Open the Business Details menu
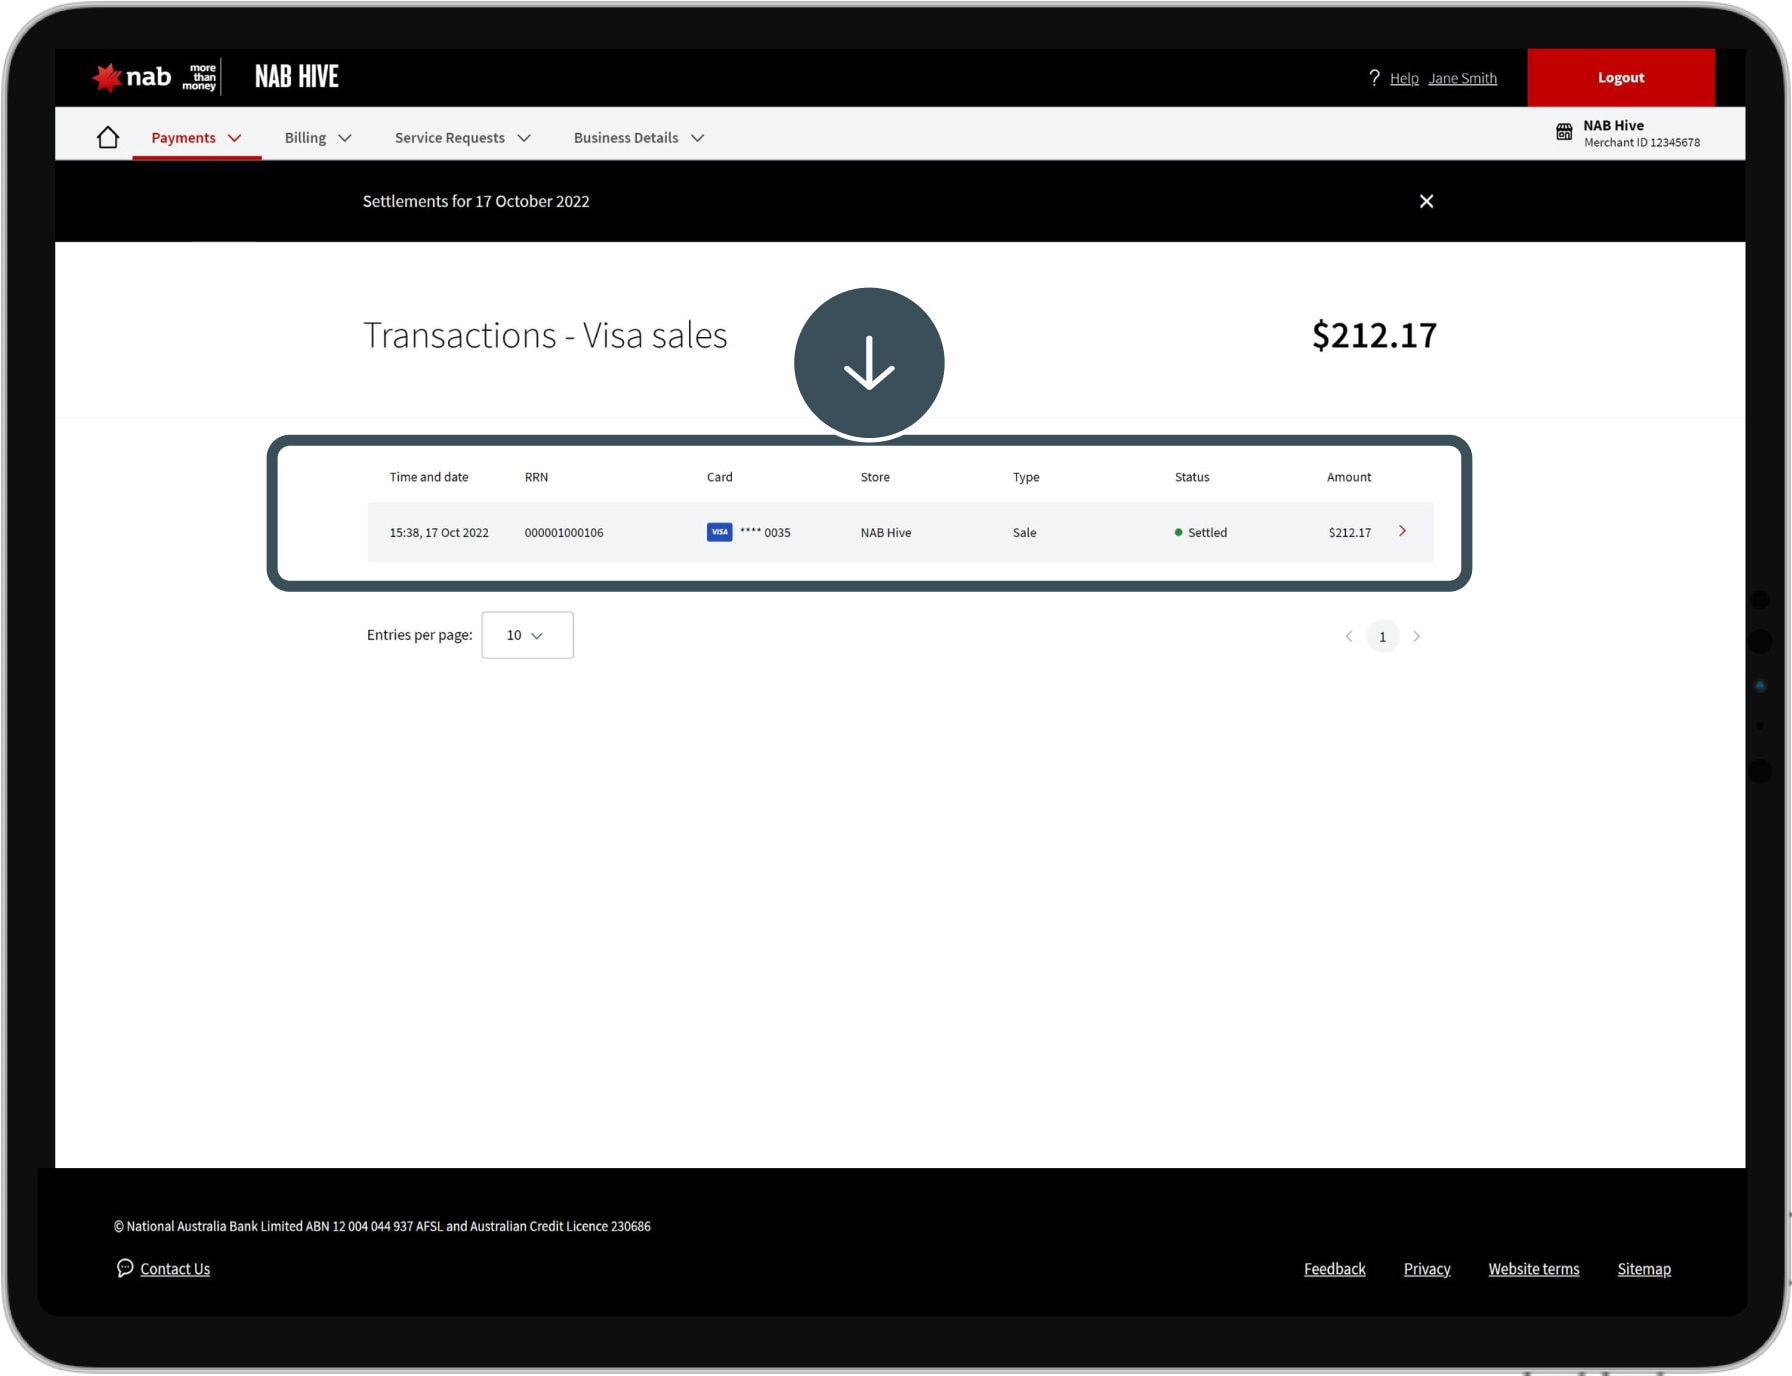 click(x=638, y=138)
